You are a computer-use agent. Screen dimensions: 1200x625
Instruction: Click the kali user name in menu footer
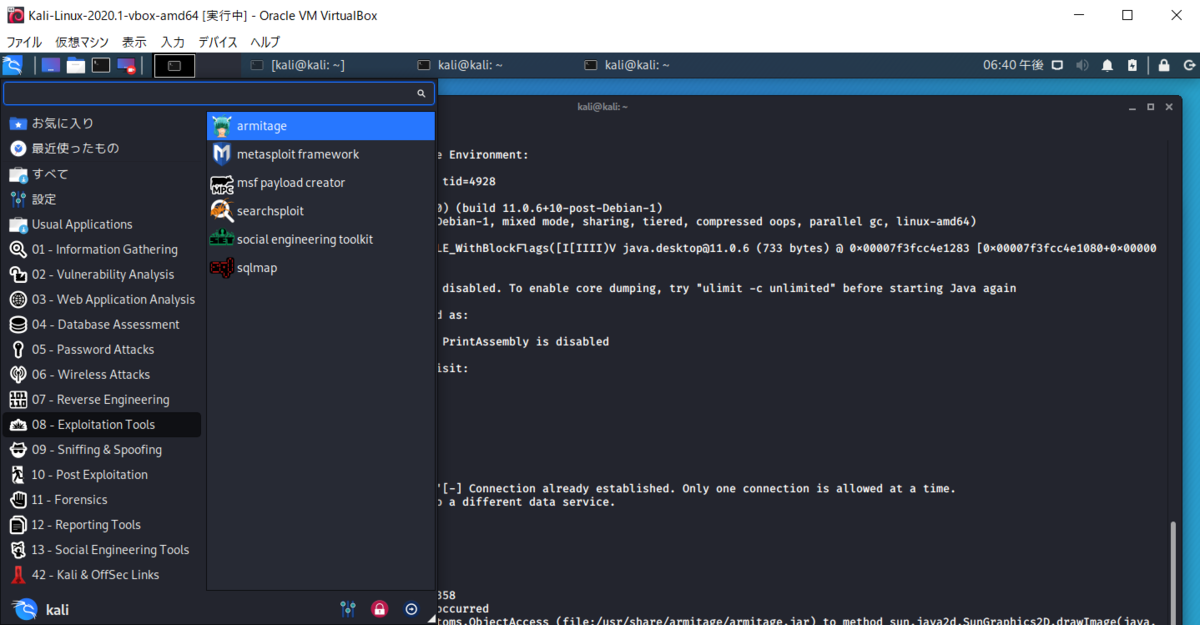click(57, 609)
